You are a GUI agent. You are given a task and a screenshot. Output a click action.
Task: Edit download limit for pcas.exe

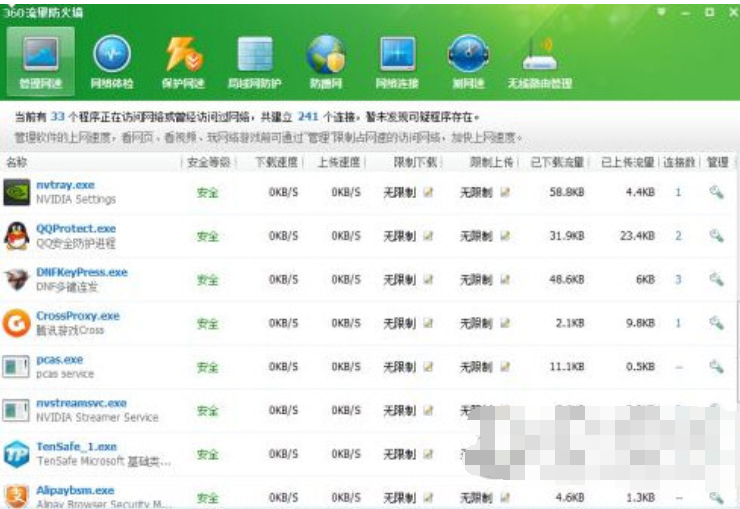(428, 367)
